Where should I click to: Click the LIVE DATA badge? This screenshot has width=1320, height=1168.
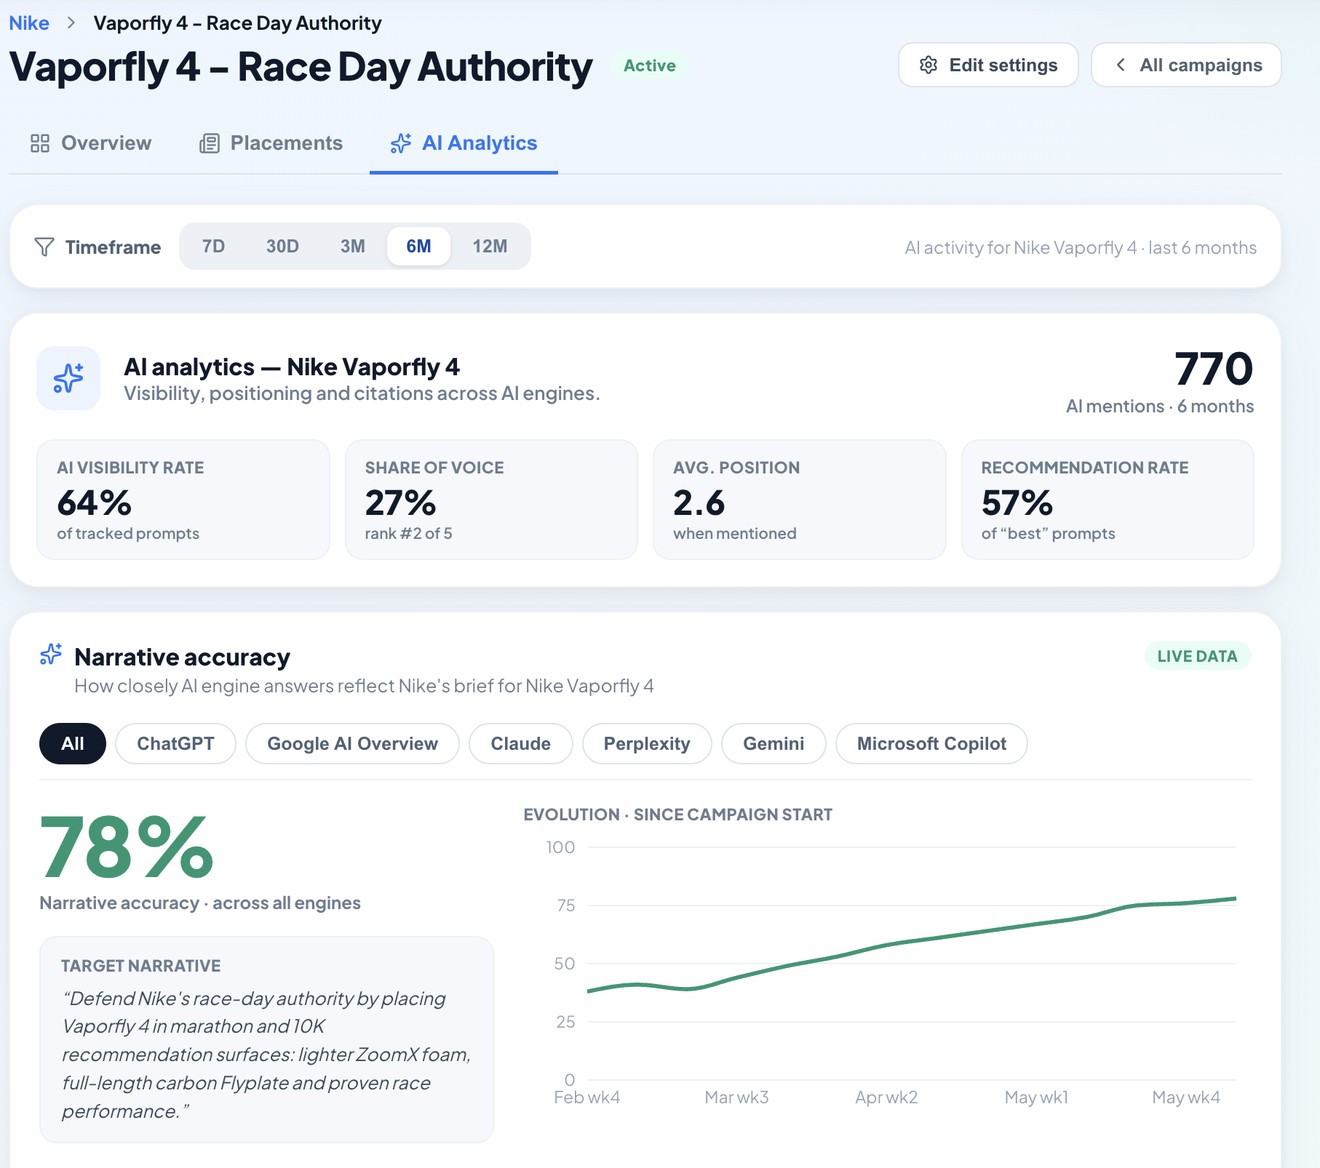pos(1197,656)
